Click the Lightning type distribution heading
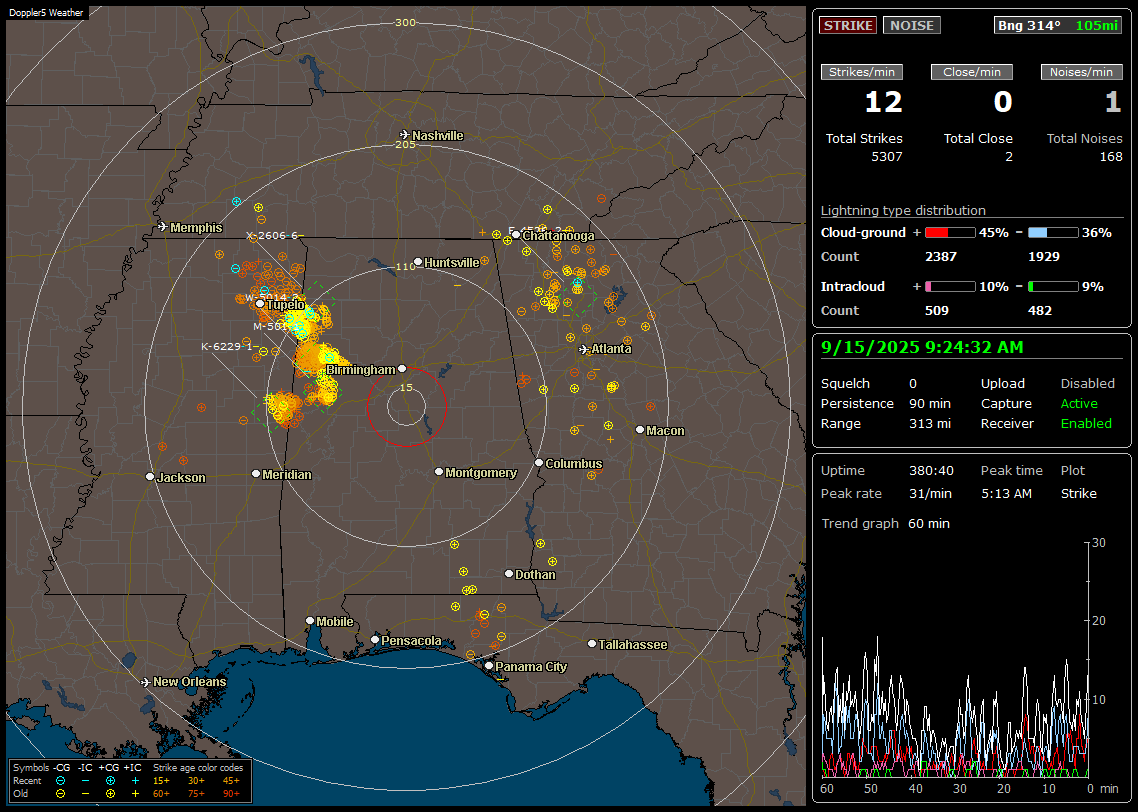 click(x=903, y=210)
